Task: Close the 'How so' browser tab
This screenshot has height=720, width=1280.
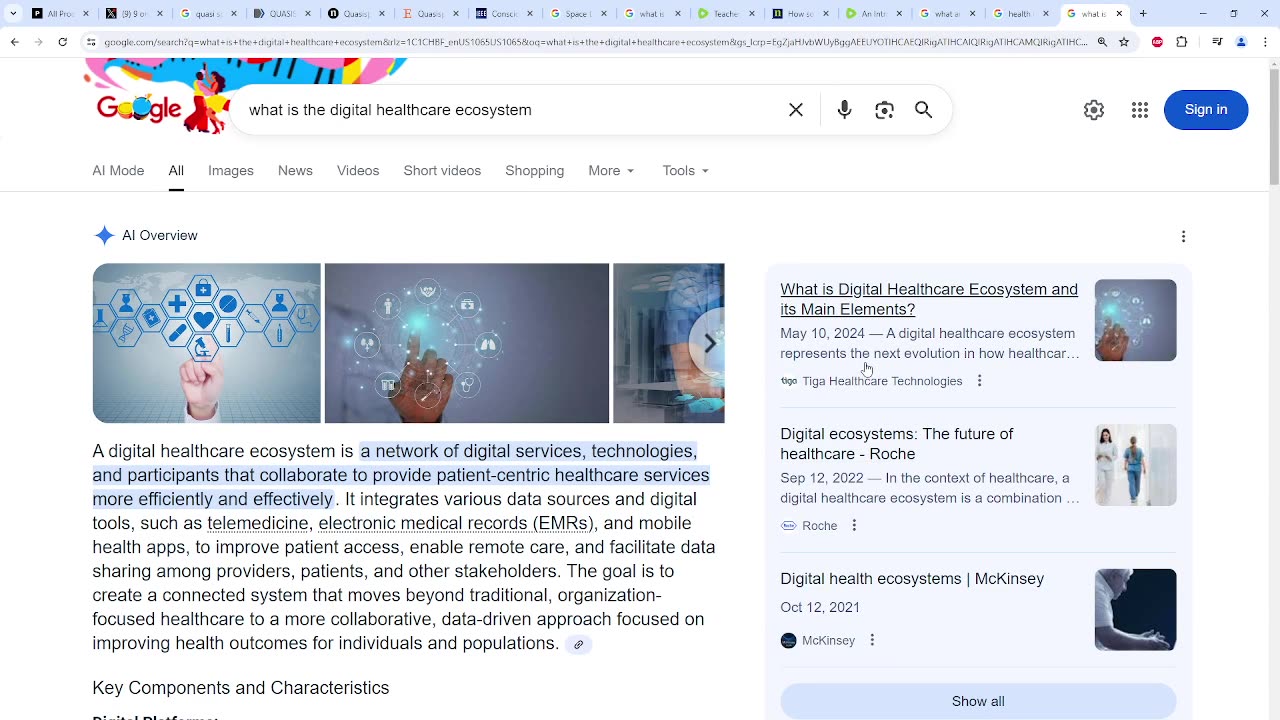Action: [x=825, y=14]
